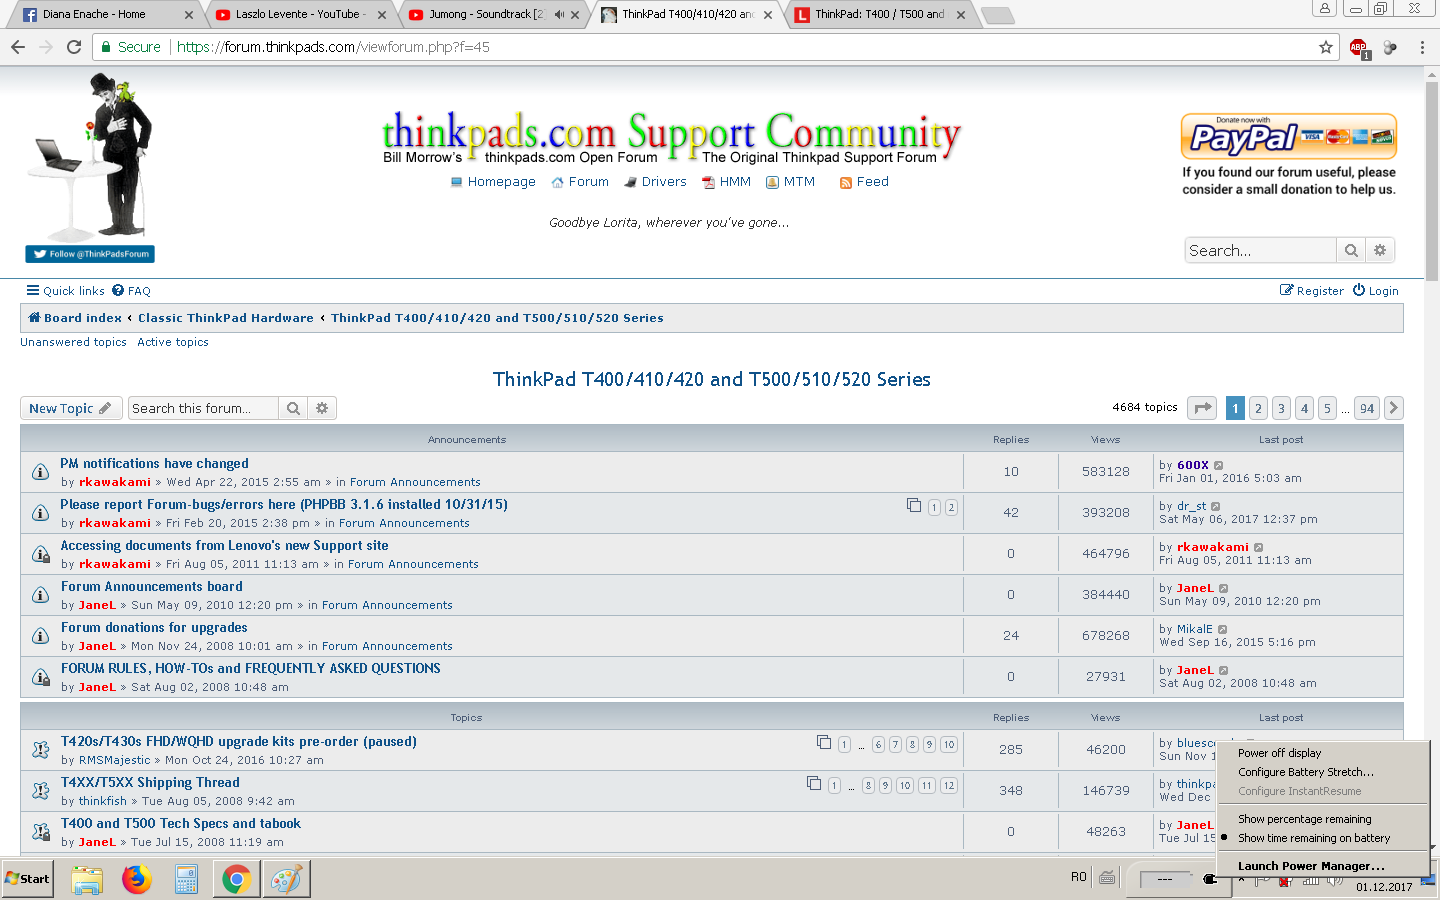1440x900 pixels.
Task: Click the Search this forum field
Action: click(x=204, y=408)
